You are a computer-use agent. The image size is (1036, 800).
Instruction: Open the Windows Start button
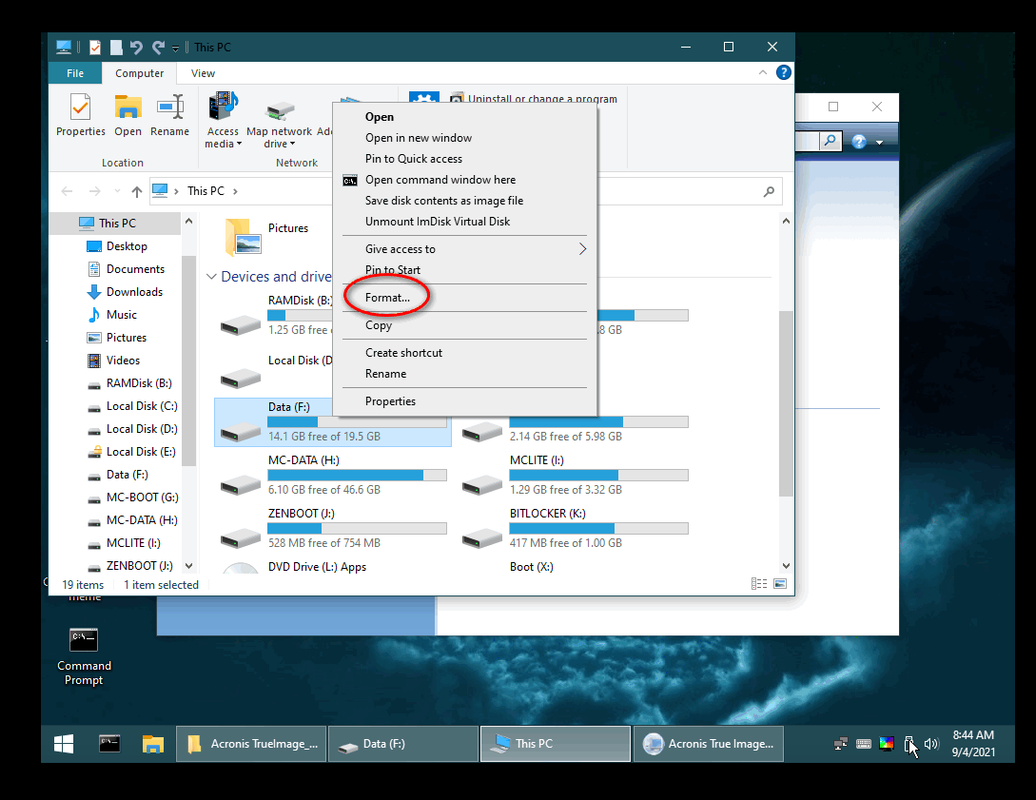63,744
